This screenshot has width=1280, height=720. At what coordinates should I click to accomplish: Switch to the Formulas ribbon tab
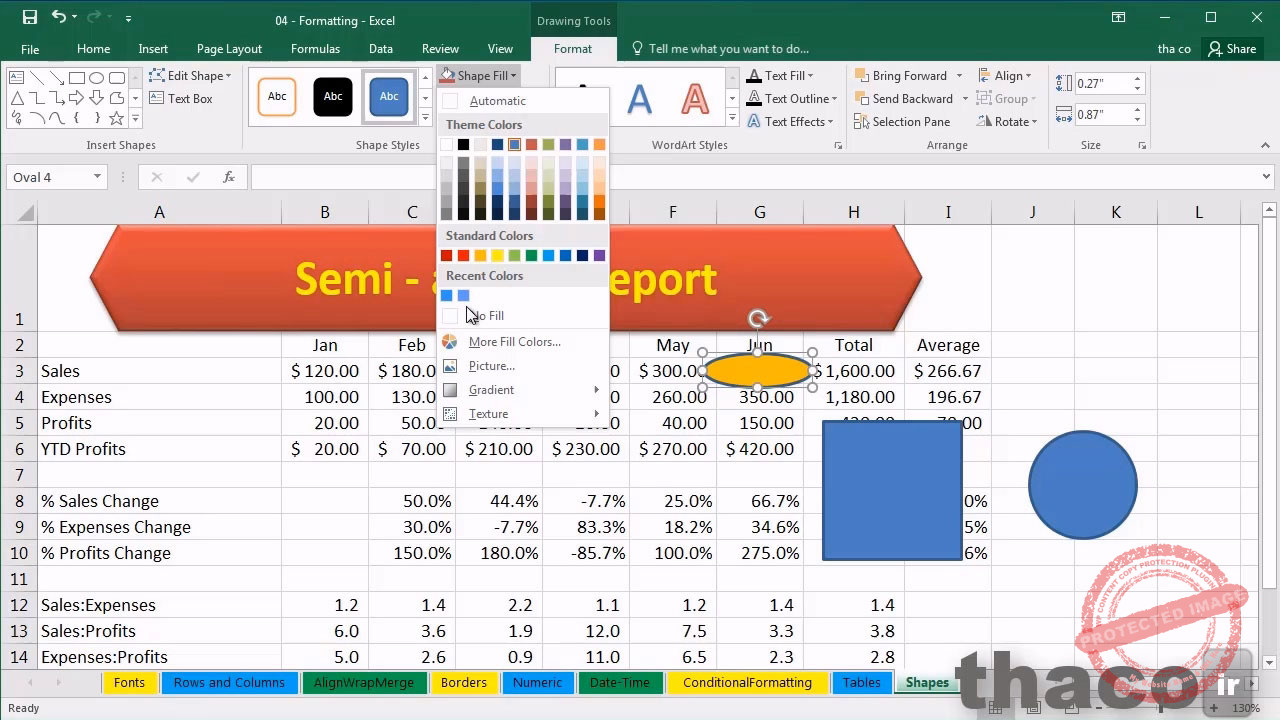(315, 49)
